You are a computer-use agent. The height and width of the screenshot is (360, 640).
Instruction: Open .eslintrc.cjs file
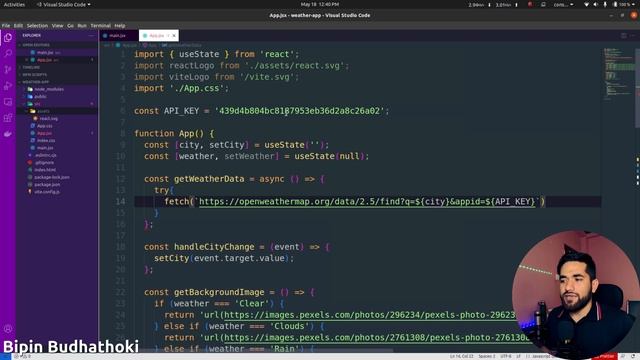click(56, 155)
